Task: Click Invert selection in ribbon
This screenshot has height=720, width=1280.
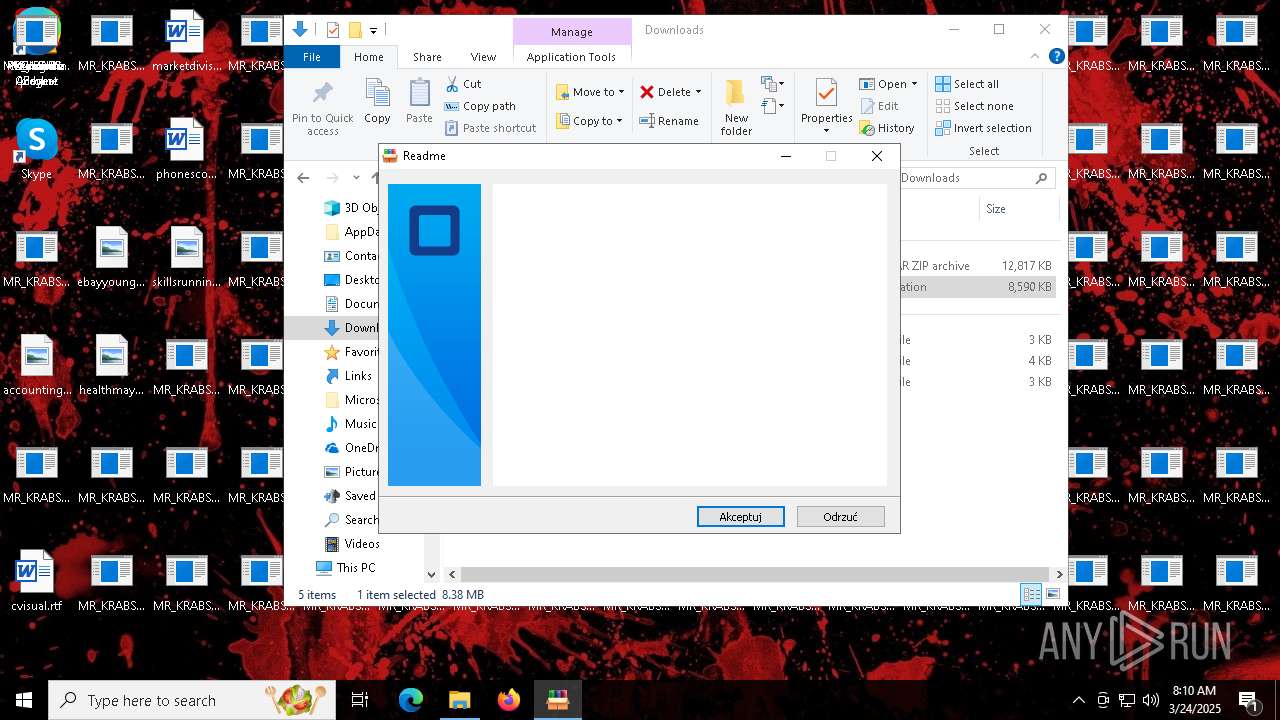Action: point(983,128)
